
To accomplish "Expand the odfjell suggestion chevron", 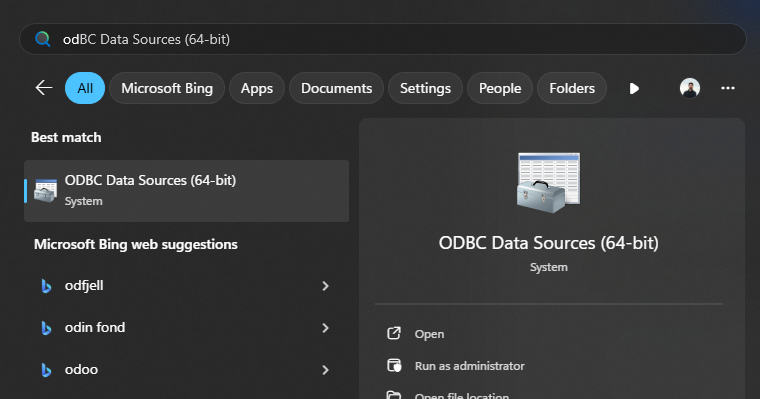I will [325, 286].
